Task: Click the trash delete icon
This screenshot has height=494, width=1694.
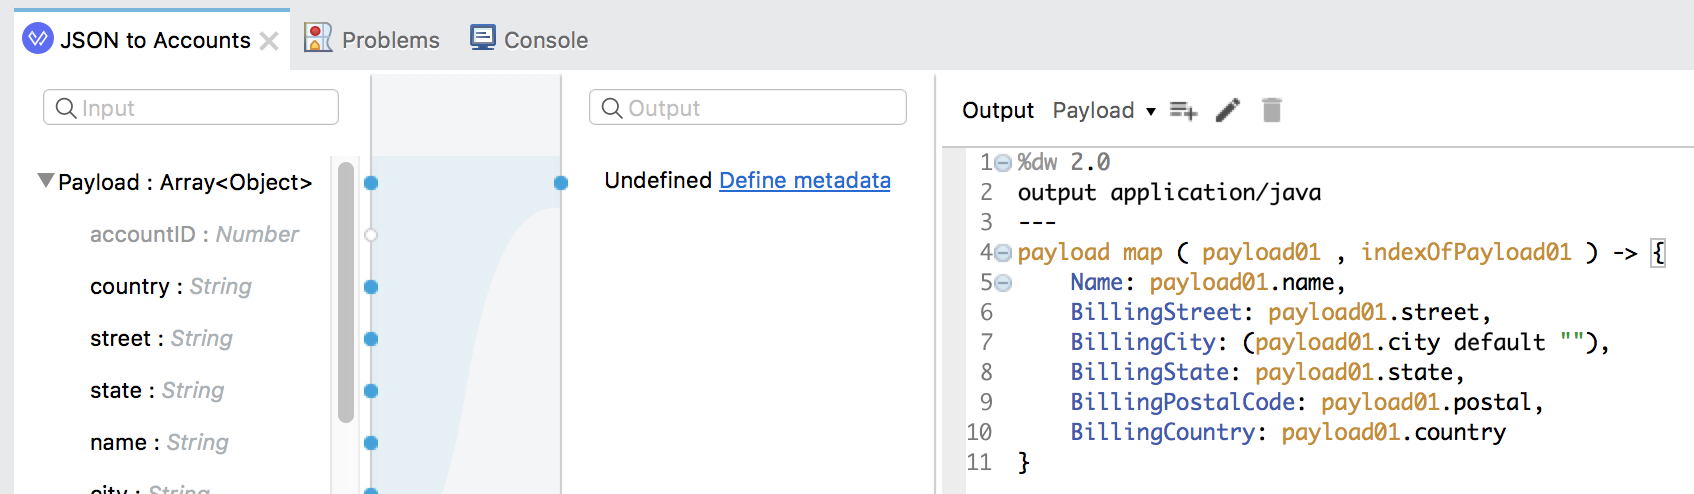Action: click(1272, 109)
